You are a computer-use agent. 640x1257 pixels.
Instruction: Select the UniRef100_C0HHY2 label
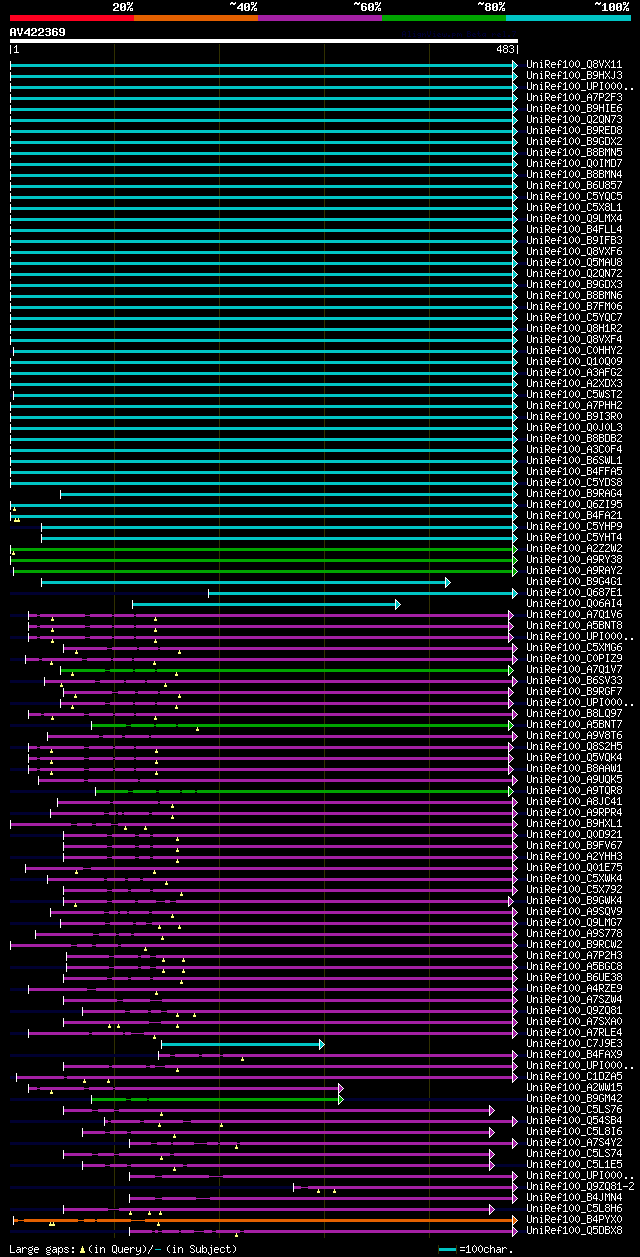pyautogui.click(x=574, y=350)
